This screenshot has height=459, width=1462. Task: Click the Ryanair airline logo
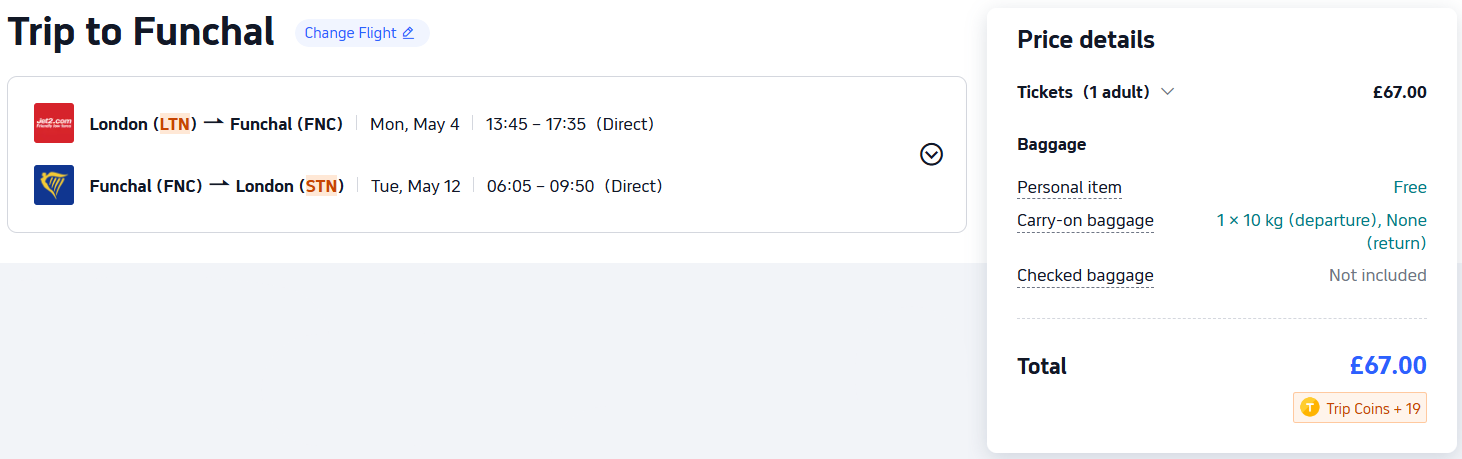pos(54,185)
